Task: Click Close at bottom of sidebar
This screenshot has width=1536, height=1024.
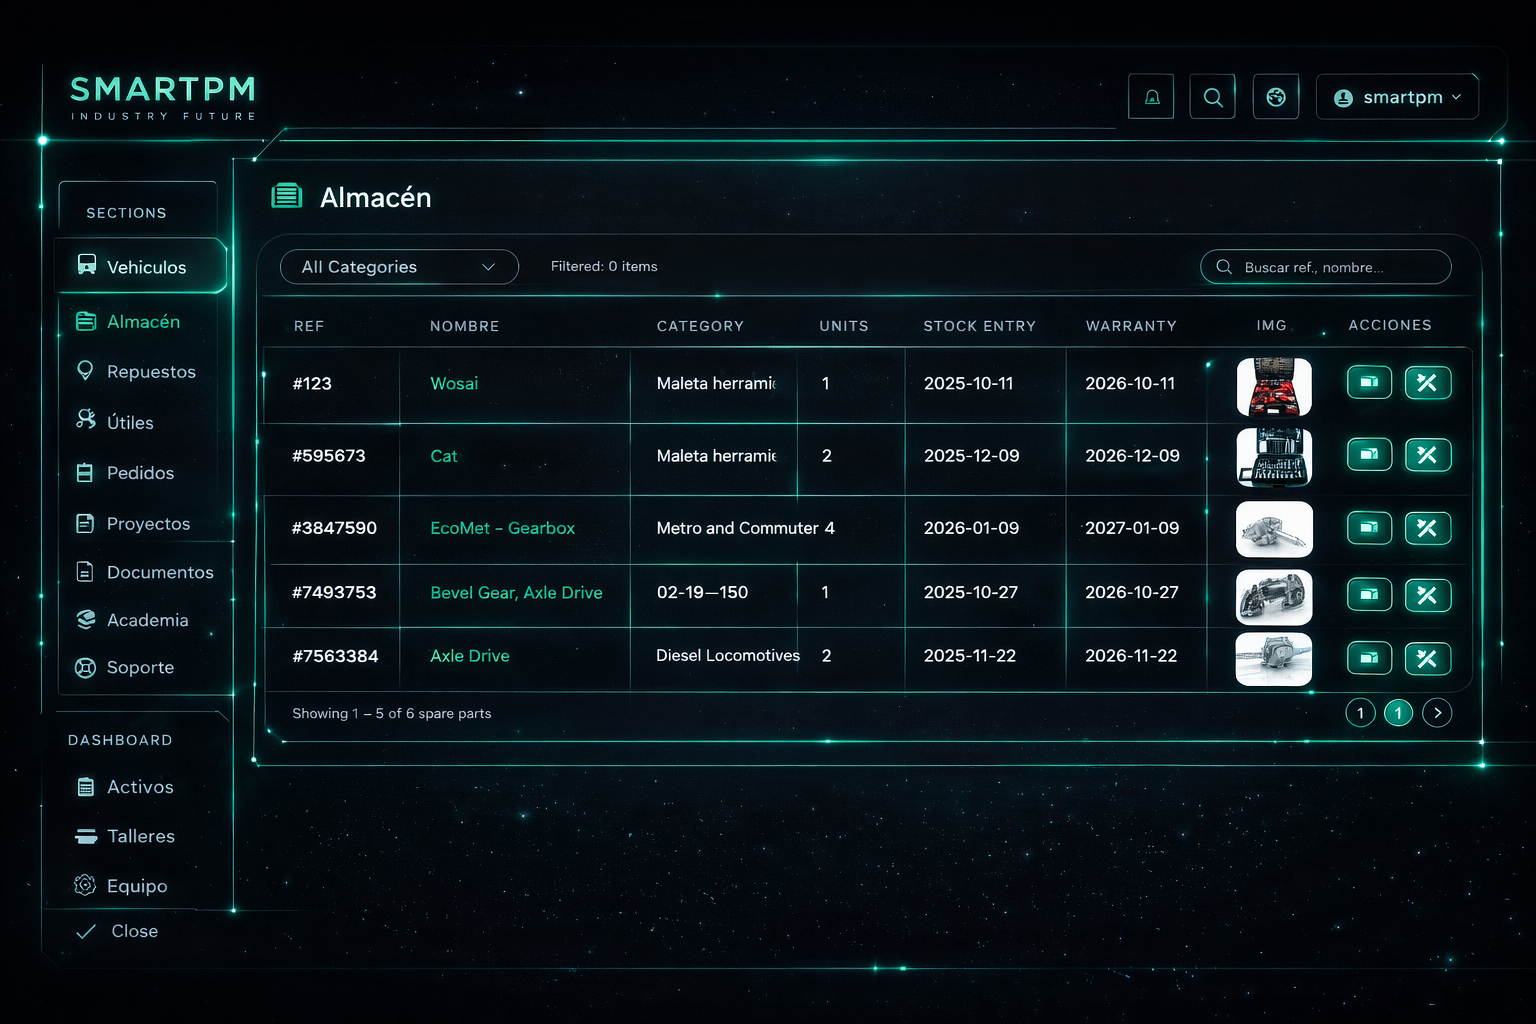Action: [x=134, y=931]
